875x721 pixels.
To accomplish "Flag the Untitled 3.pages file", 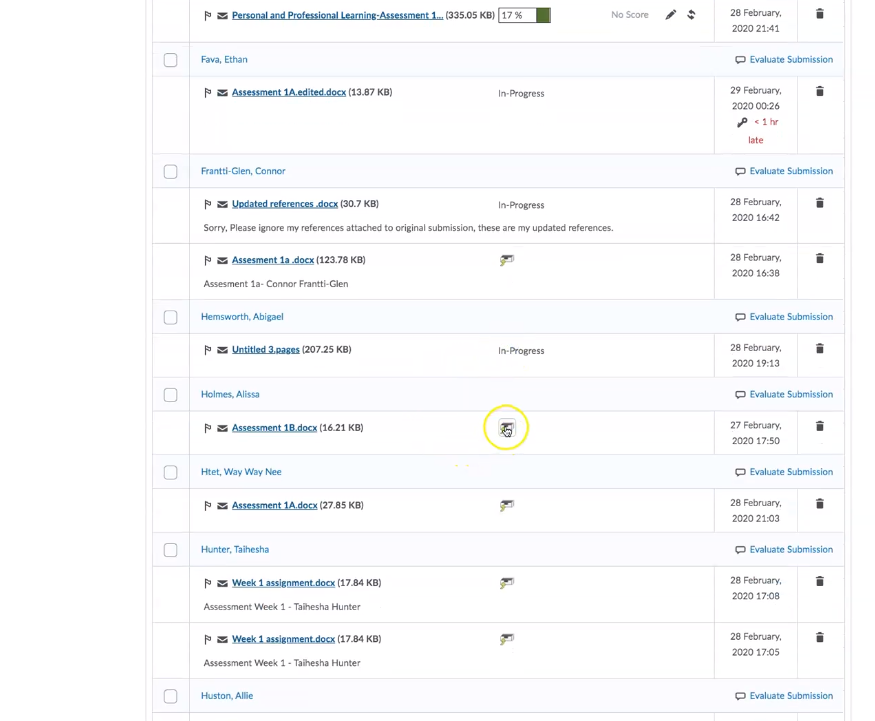I will point(208,350).
